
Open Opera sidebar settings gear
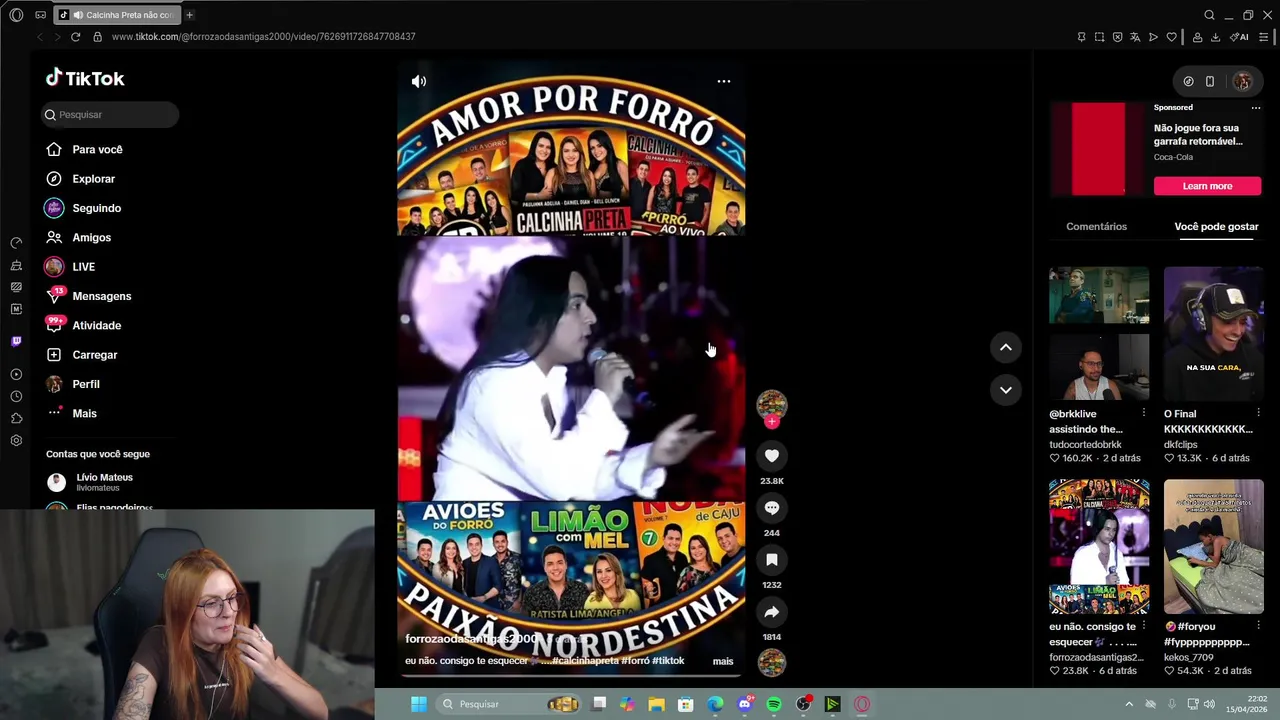click(x=16, y=441)
